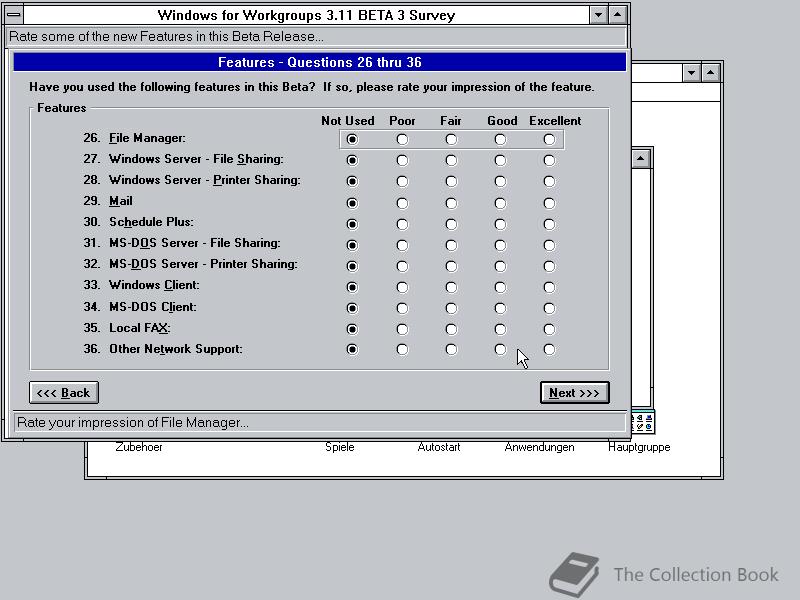Click the Hauptgruppe group icon
This screenshot has width=800, height=600.
(643, 422)
